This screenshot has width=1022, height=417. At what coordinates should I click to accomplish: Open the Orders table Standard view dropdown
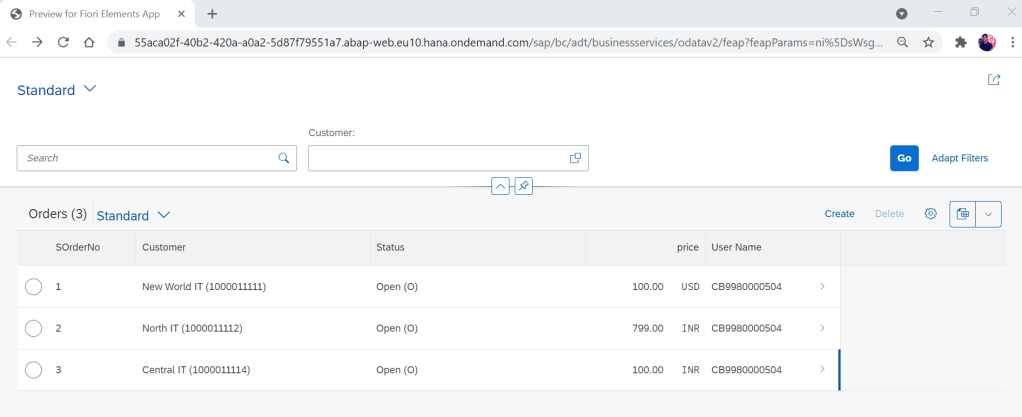point(164,215)
